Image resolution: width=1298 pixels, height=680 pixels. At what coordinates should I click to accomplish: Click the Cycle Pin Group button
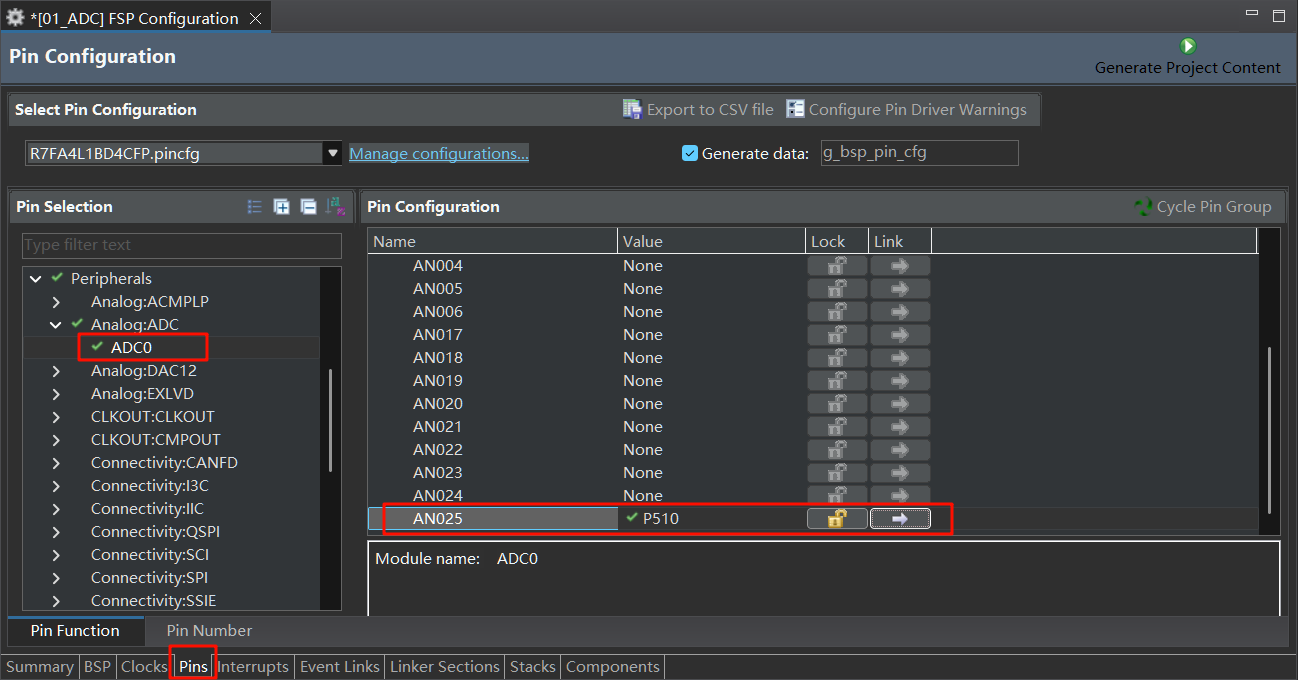(x=1203, y=207)
